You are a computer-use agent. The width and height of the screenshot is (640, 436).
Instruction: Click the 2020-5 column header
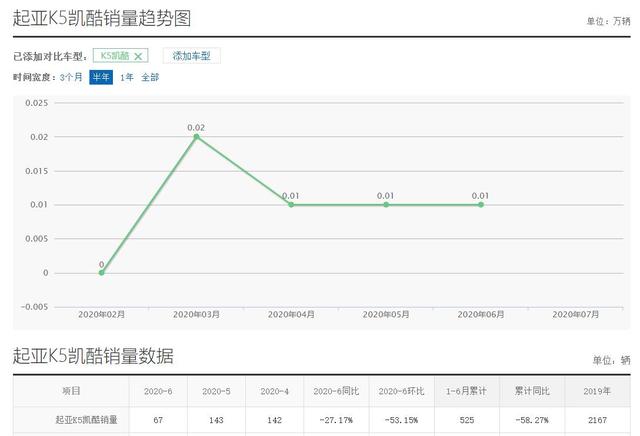[216, 391]
